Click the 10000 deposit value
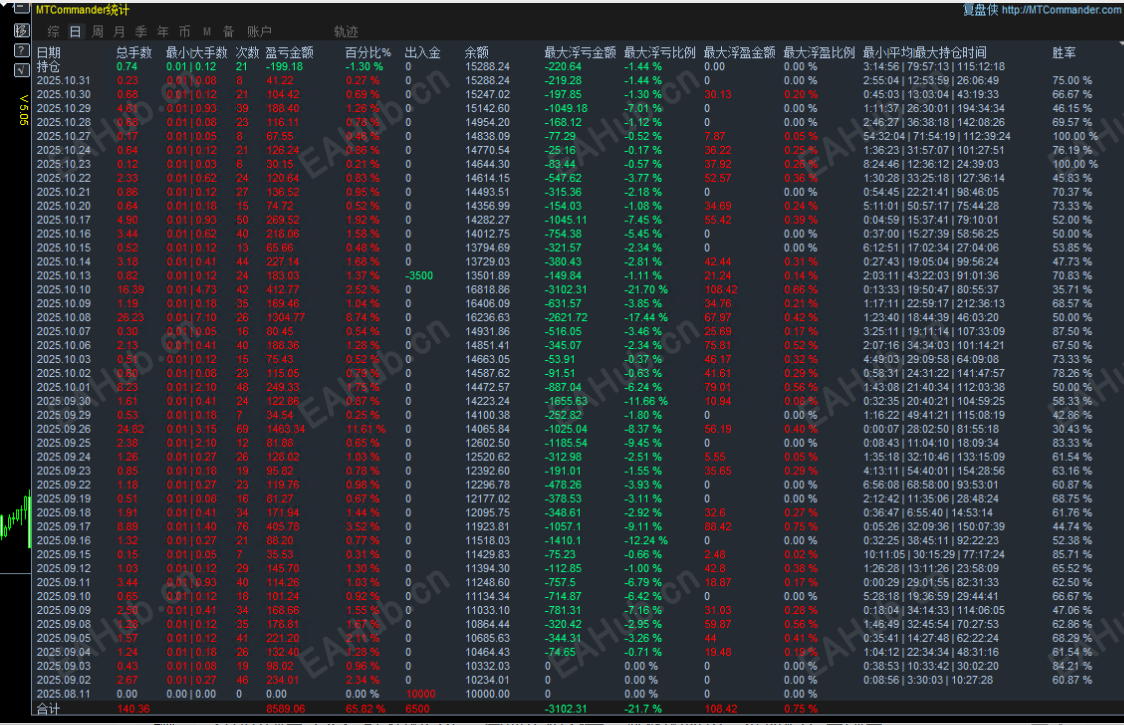Viewport: 1124px width, 725px height. click(421, 694)
